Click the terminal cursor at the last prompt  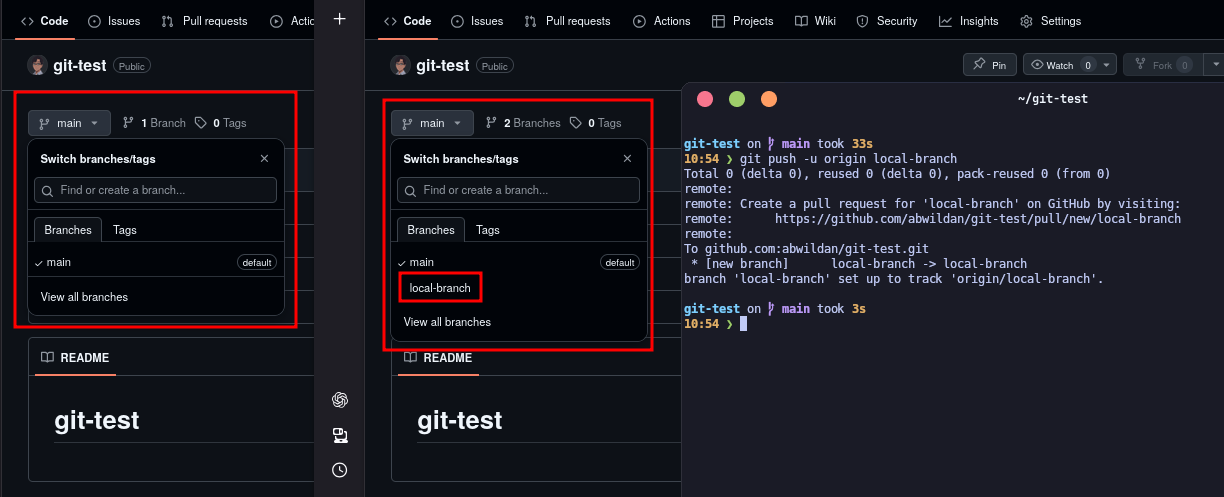[743, 324]
